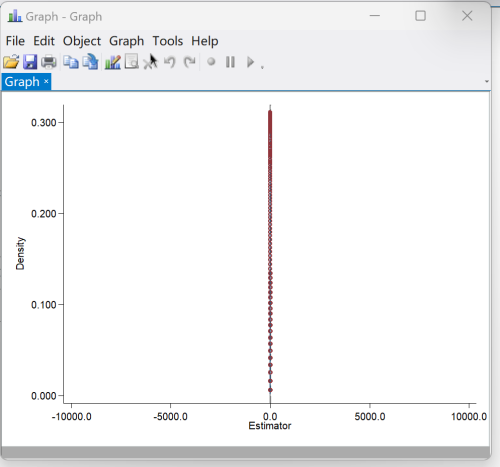Click the Undo arrow icon
Viewport: 500px width, 467px height.
[170, 62]
